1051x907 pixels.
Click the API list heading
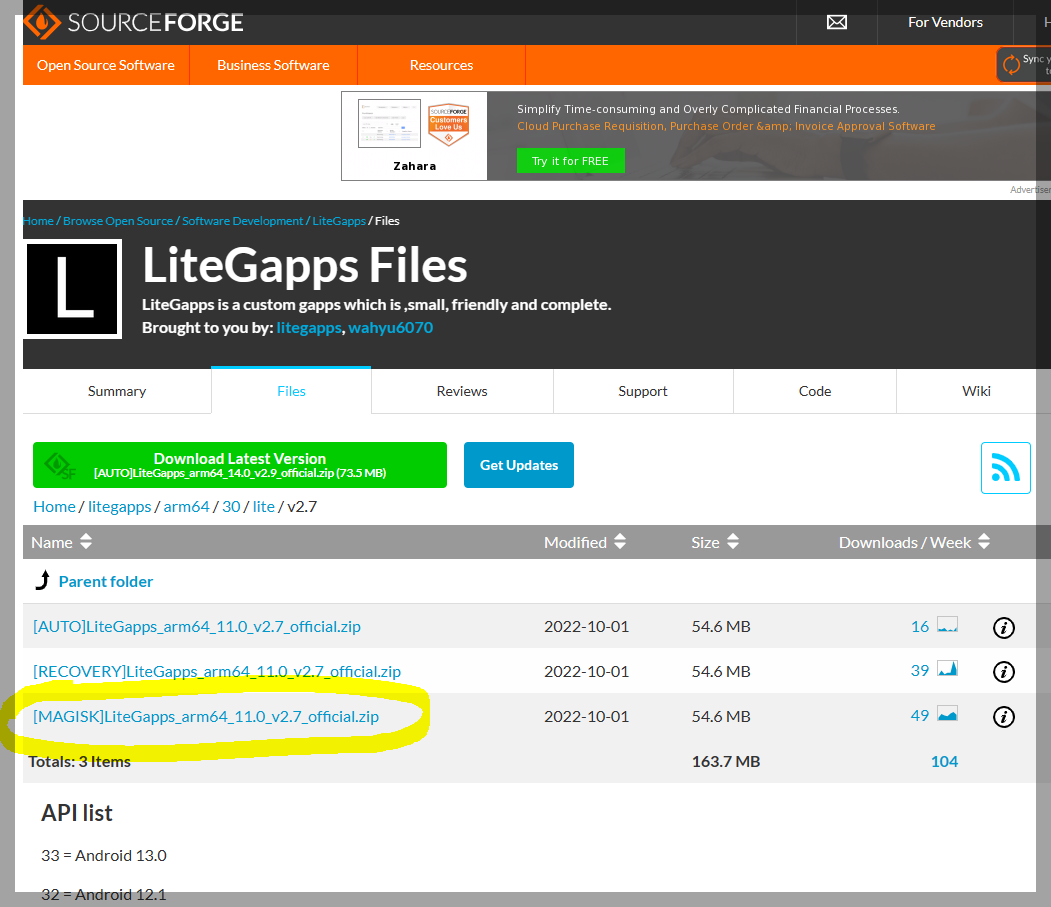77,812
